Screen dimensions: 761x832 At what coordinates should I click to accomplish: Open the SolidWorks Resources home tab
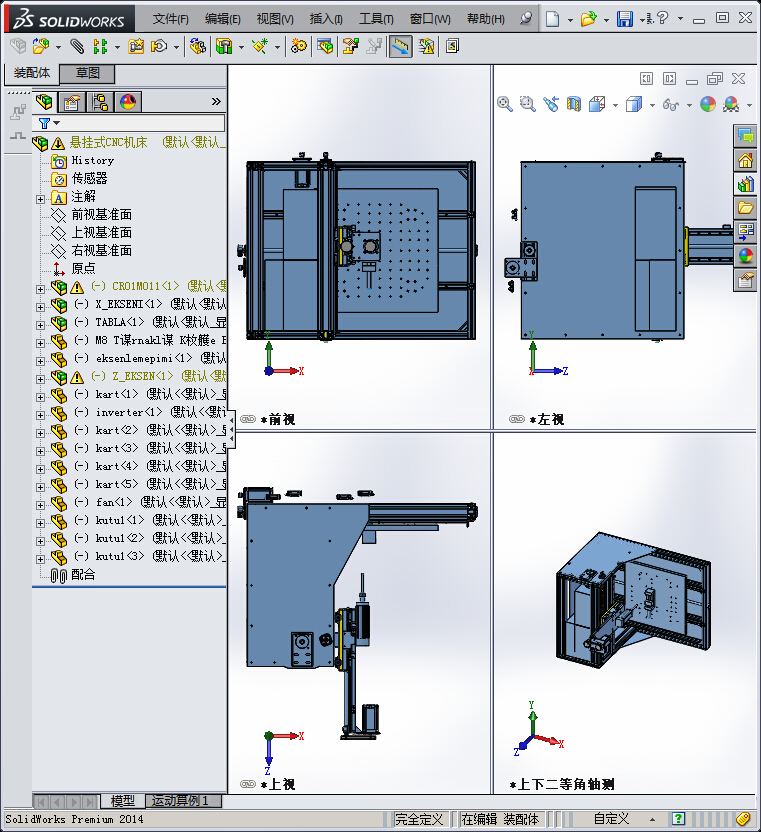(x=746, y=160)
